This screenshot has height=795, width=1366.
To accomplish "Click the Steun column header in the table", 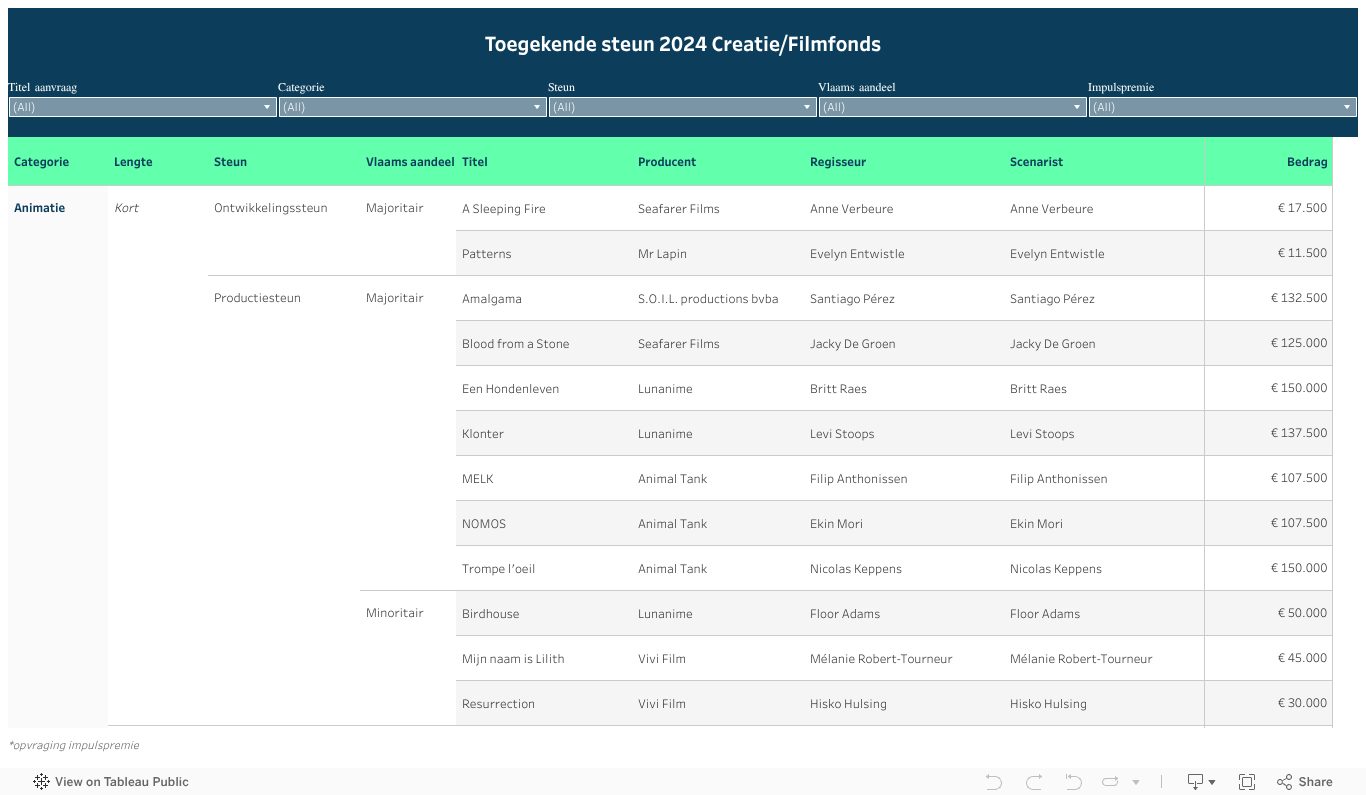I will [230, 162].
